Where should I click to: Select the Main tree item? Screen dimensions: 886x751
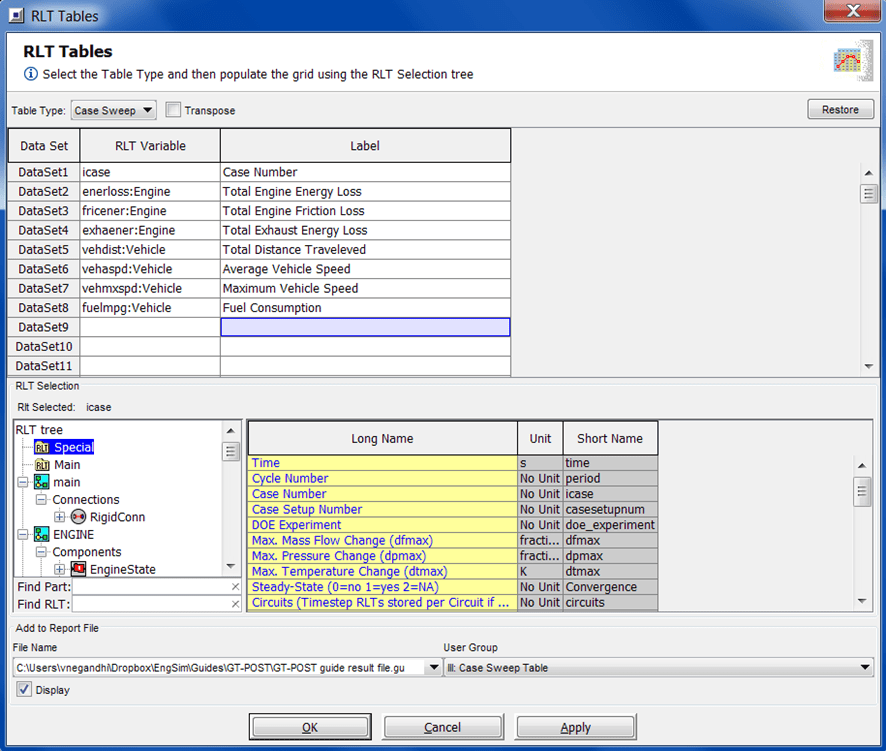click(67, 465)
